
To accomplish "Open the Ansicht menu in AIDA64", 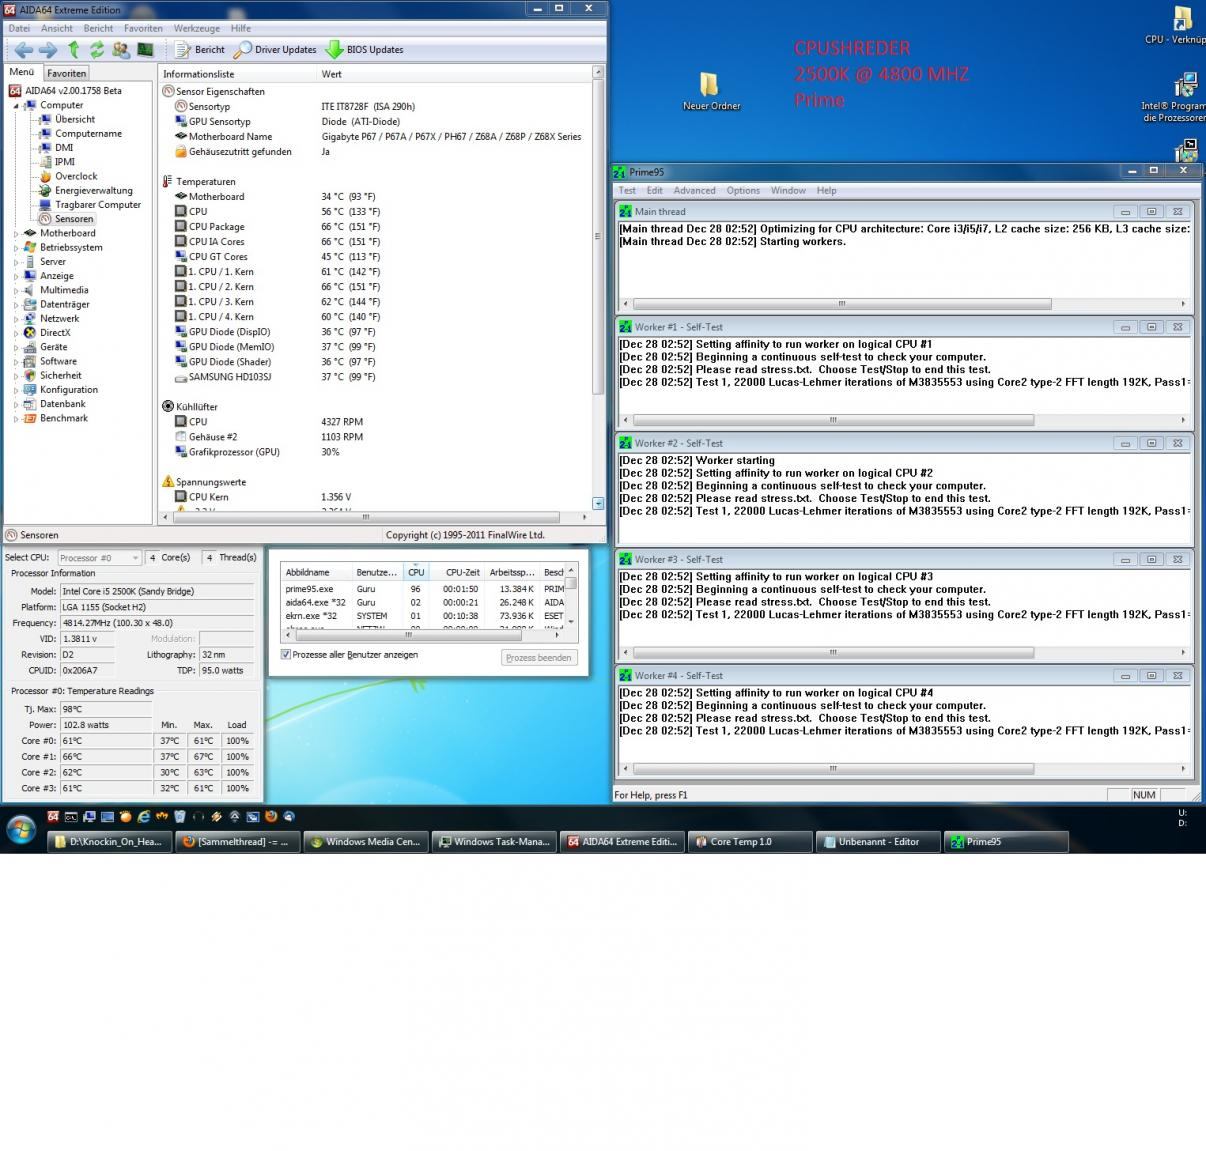I will (57, 28).
